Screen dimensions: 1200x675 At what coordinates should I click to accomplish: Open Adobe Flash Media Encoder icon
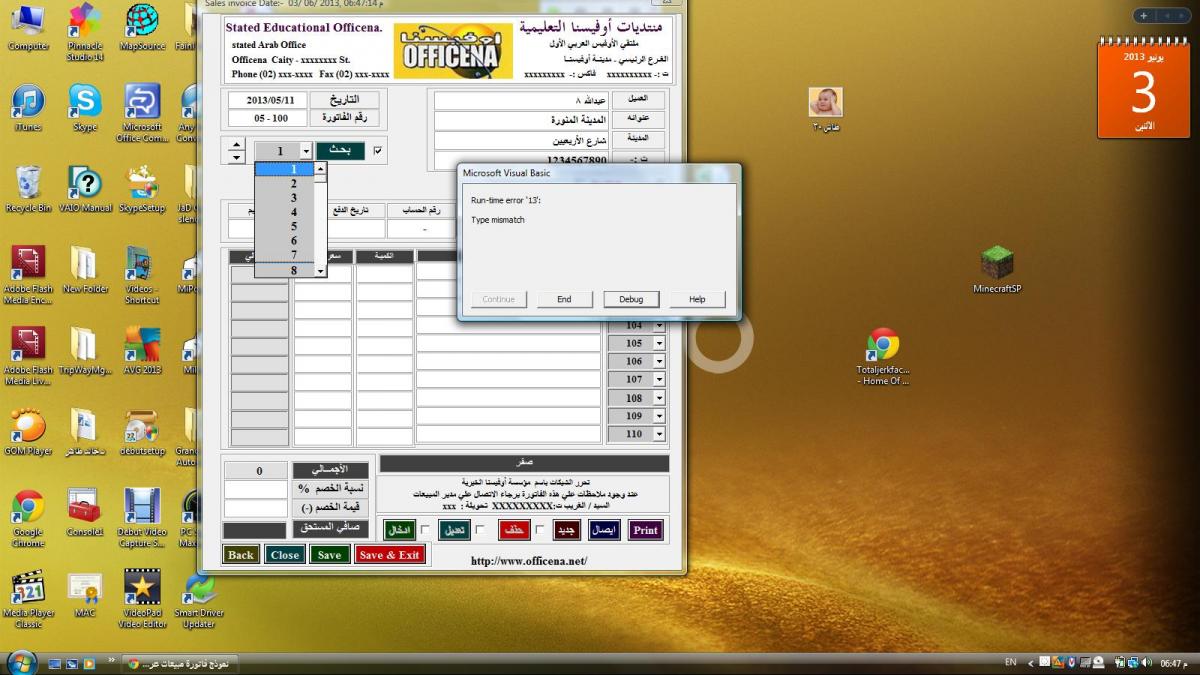click(28, 275)
